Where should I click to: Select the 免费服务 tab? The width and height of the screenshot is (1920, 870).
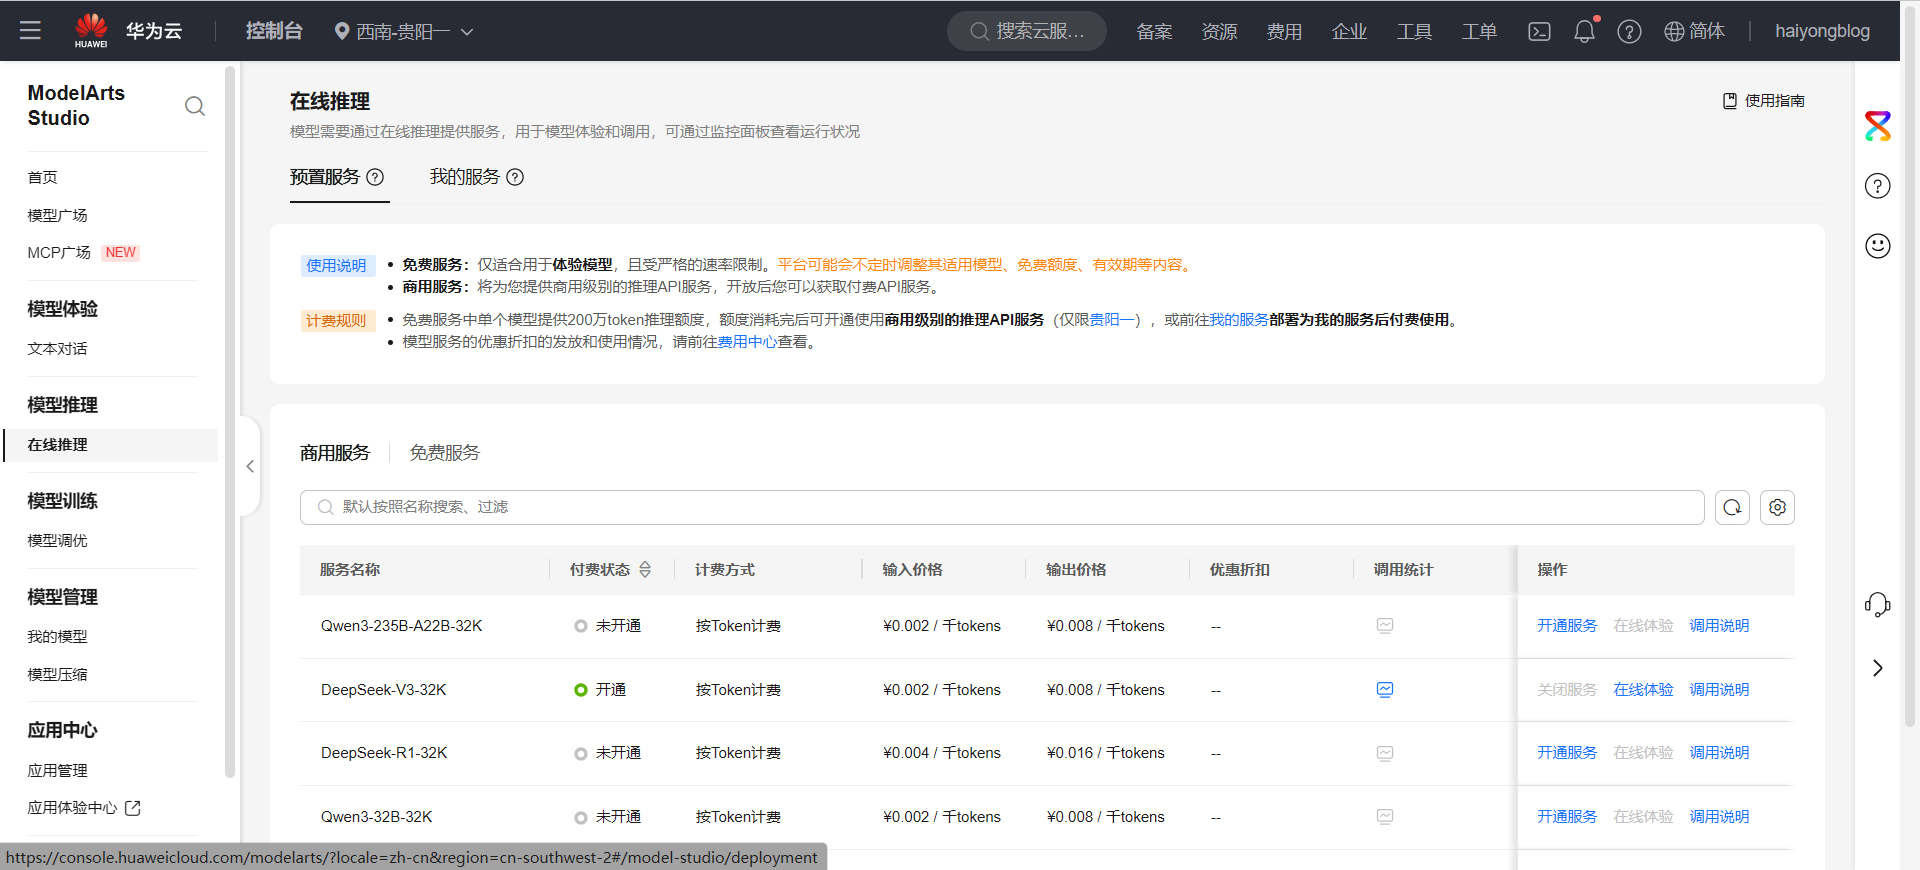coord(445,453)
